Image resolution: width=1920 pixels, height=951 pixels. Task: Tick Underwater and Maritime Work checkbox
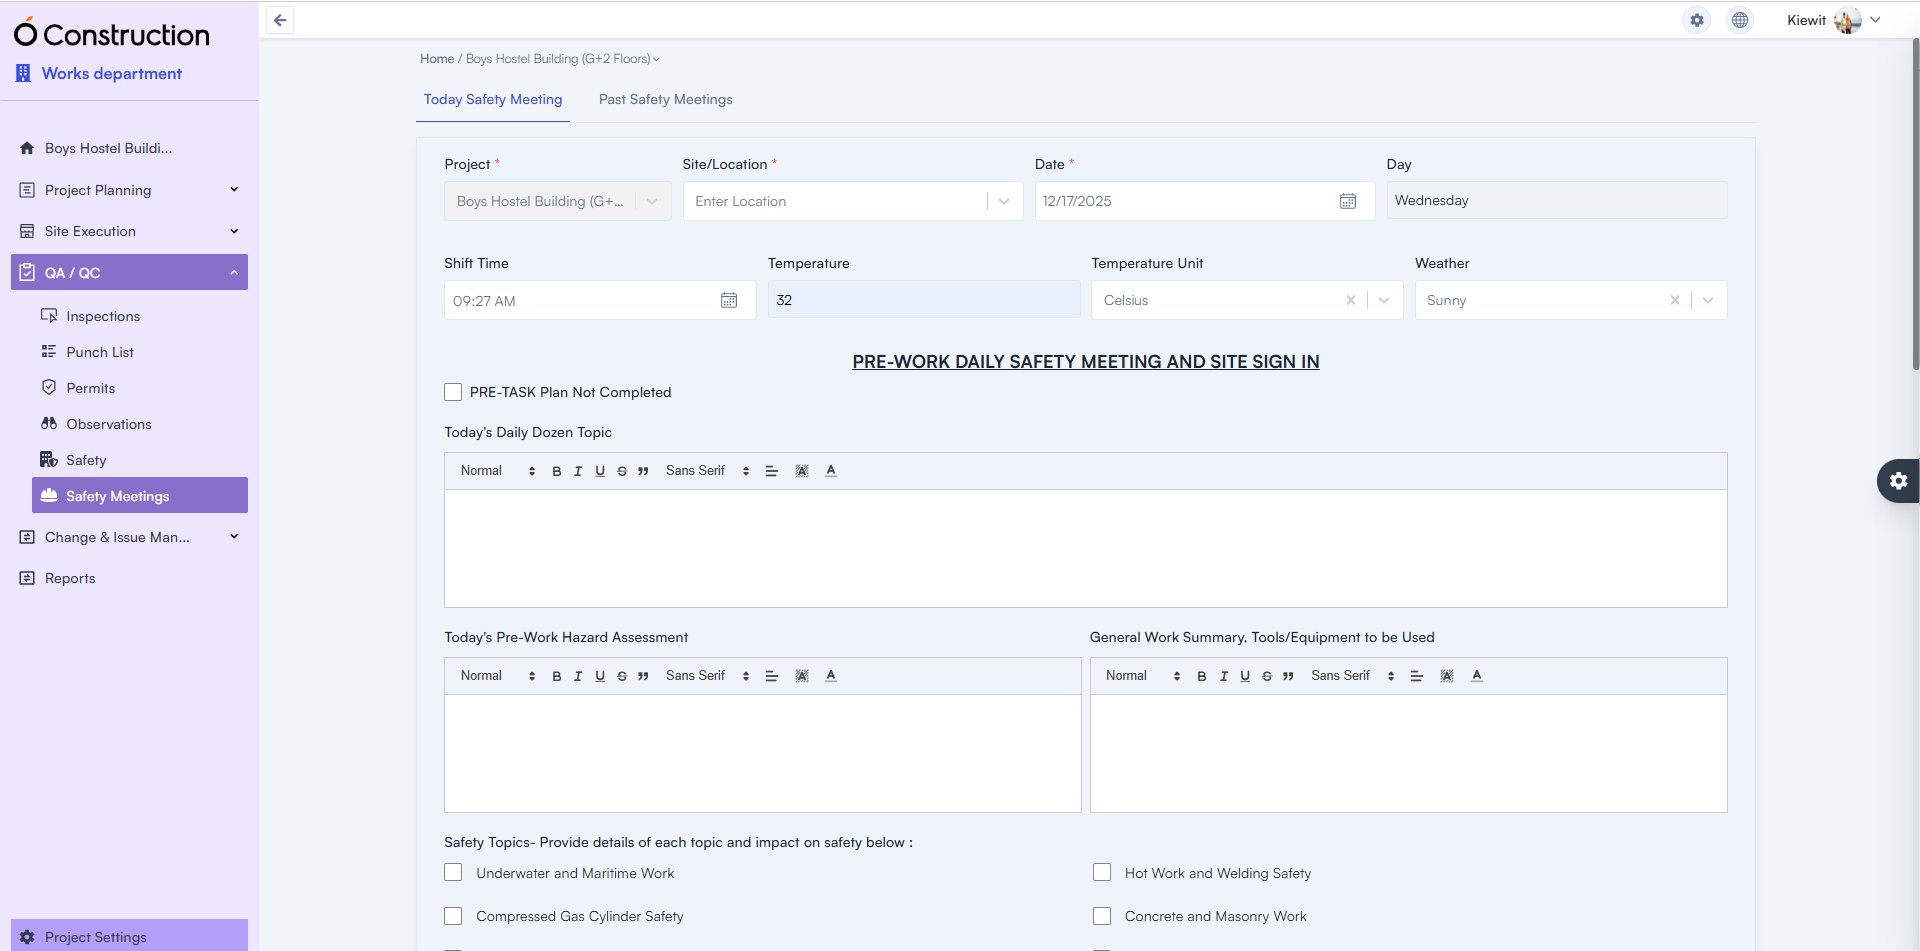point(453,873)
